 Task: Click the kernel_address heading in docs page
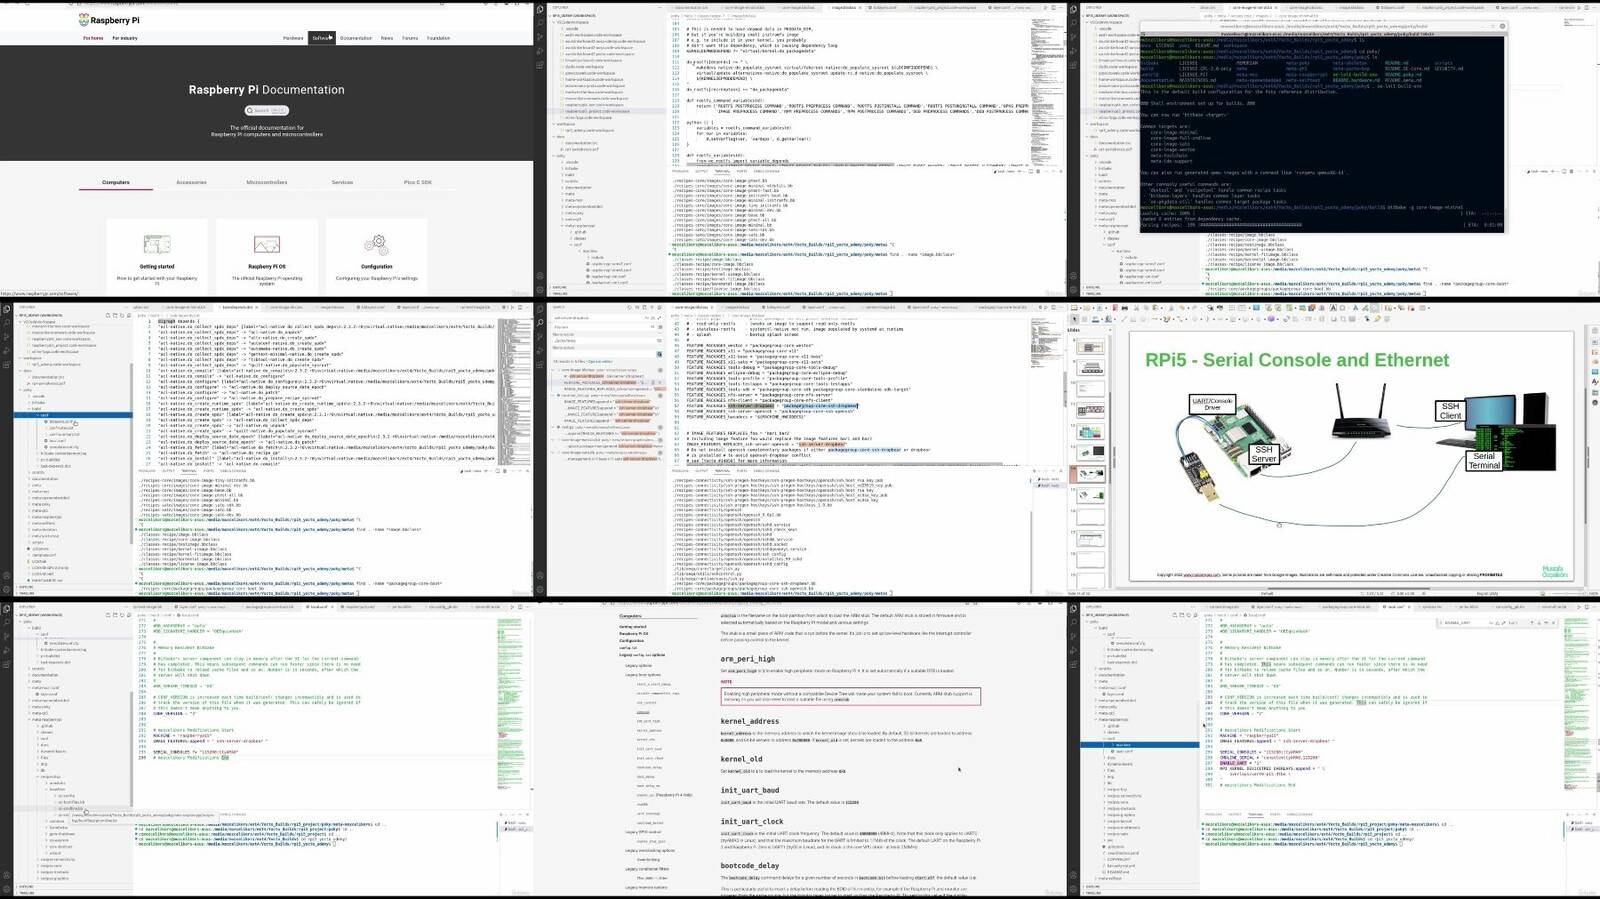(750, 721)
